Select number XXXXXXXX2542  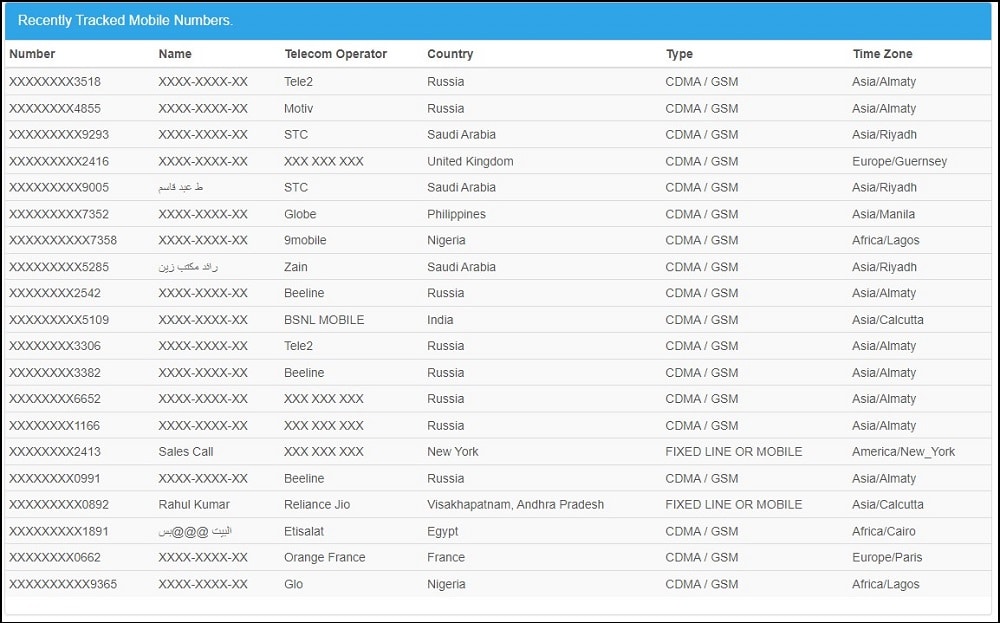click(55, 293)
